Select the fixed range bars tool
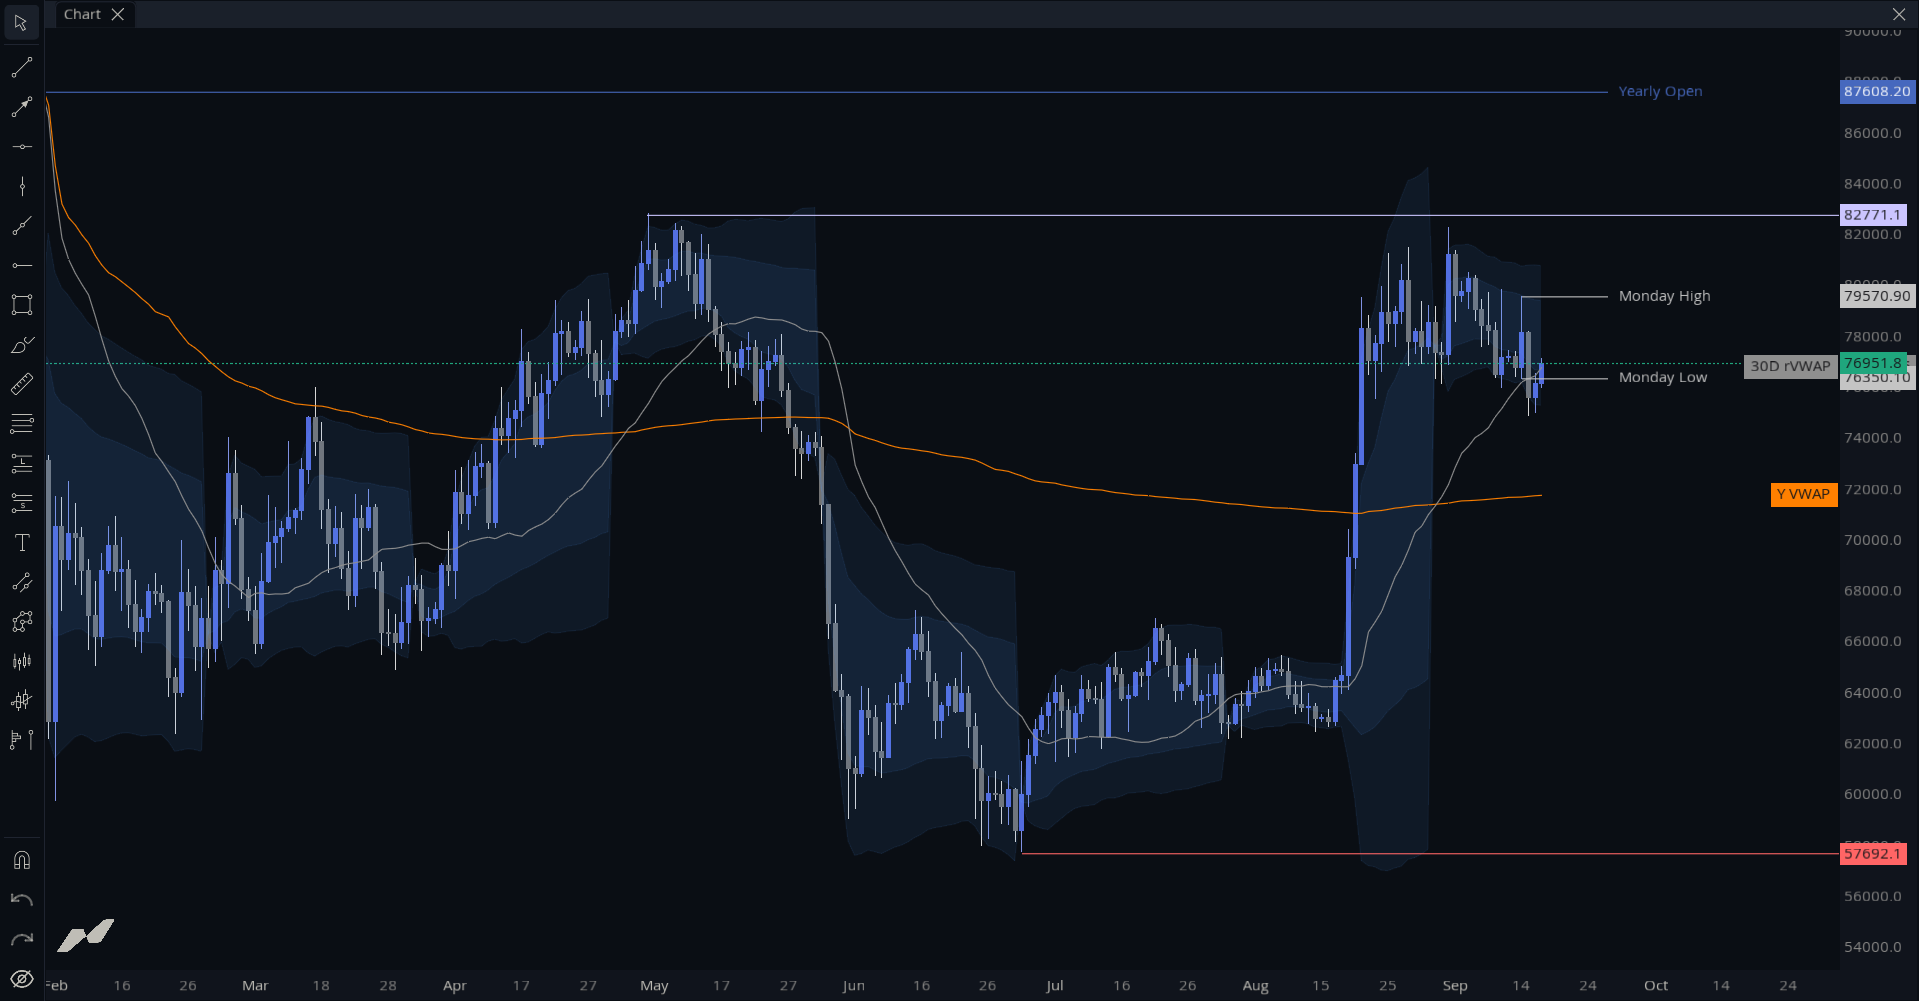 tap(21, 701)
